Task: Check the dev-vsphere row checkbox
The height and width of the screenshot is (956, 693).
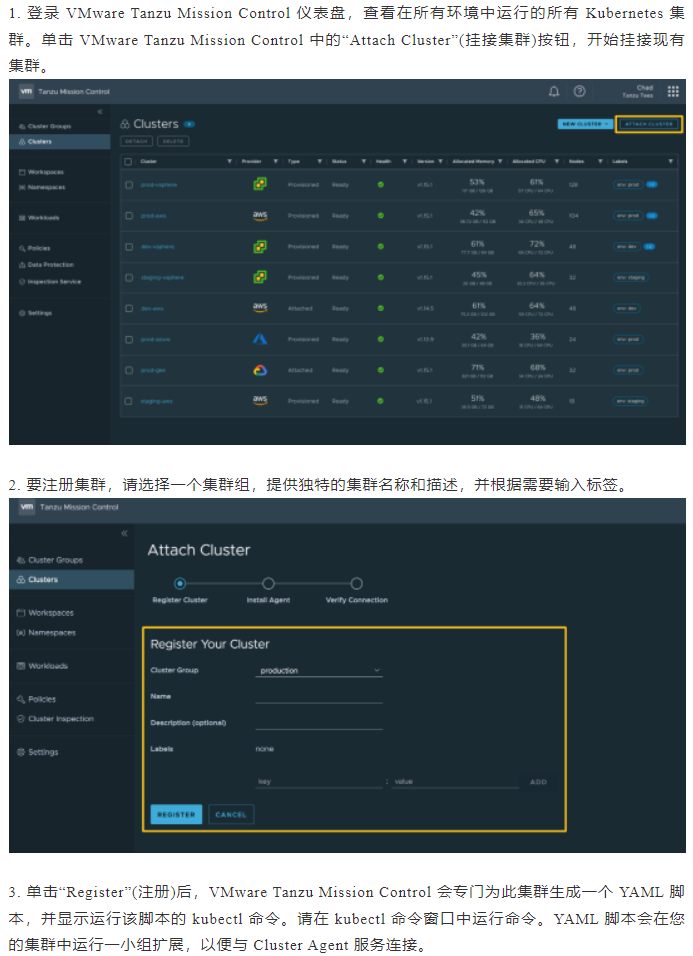Action: pyautogui.click(x=129, y=246)
